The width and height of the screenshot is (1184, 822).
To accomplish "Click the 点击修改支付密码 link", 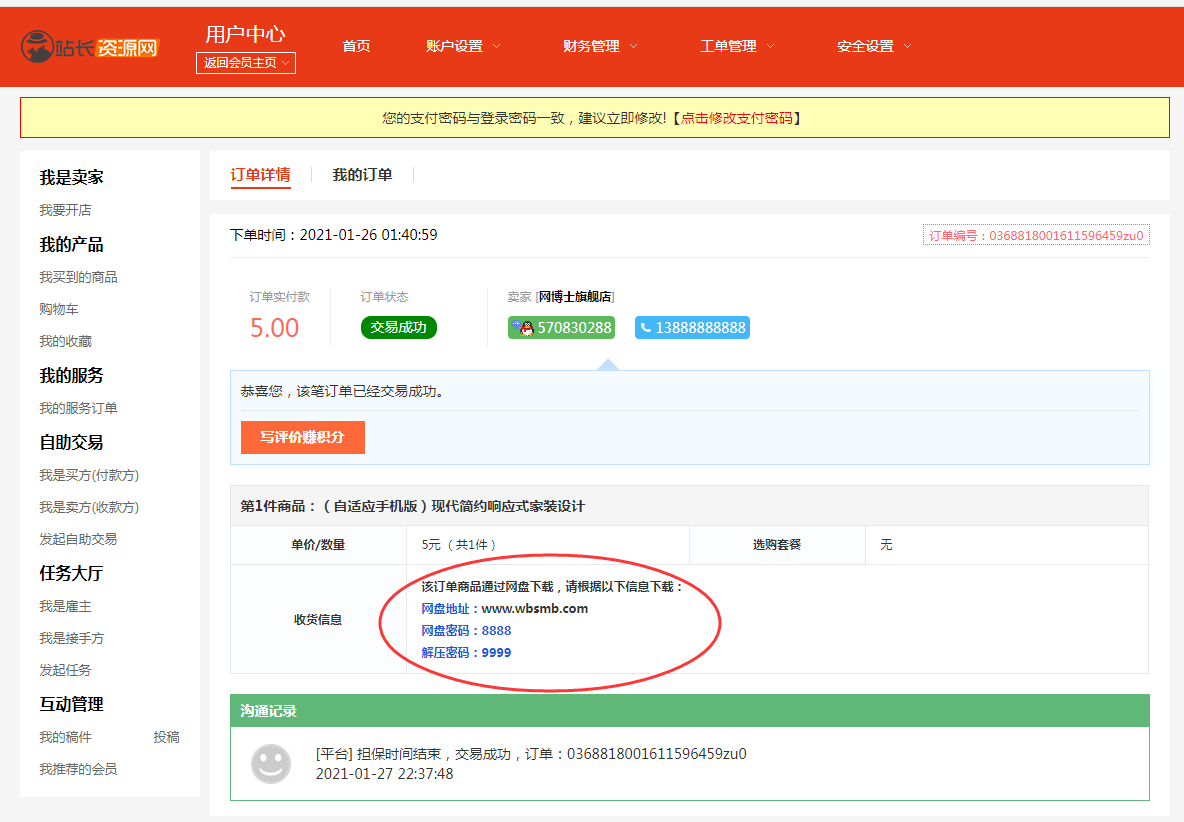I will [x=736, y=118].
